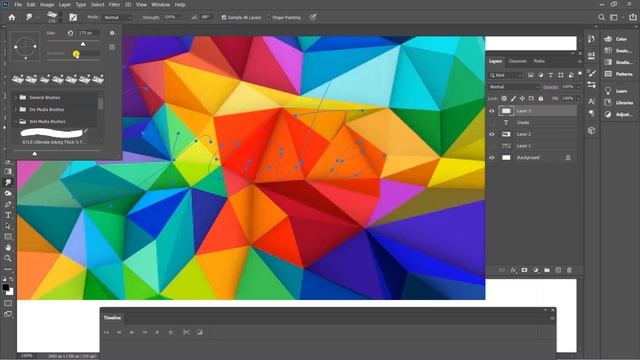Switch to the Channels tab

point(518,61)
